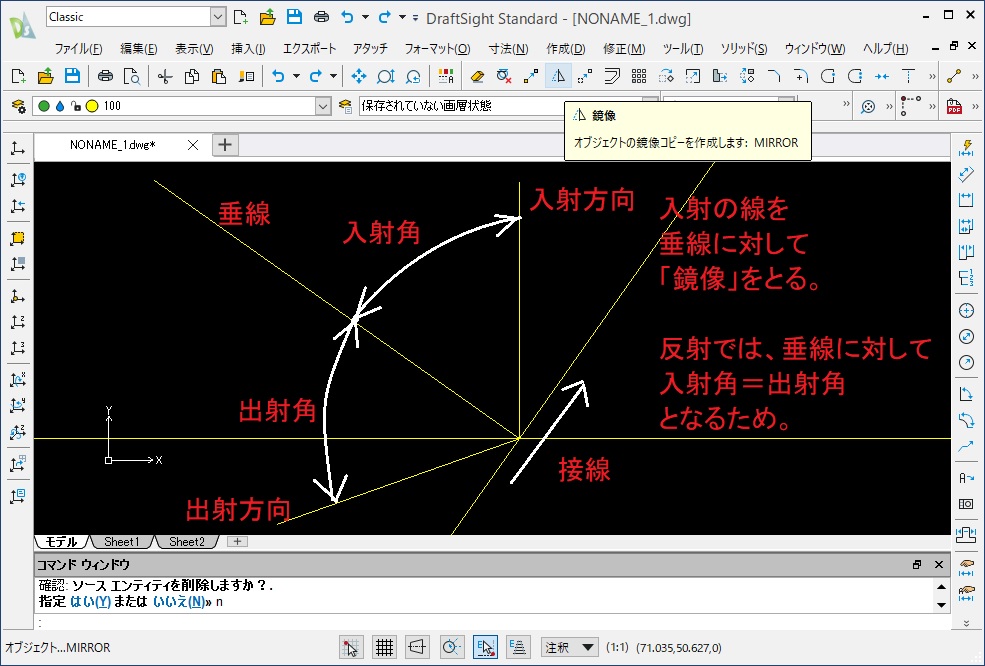
Task: Select the Fillet tool
Action: coord(801,77)
